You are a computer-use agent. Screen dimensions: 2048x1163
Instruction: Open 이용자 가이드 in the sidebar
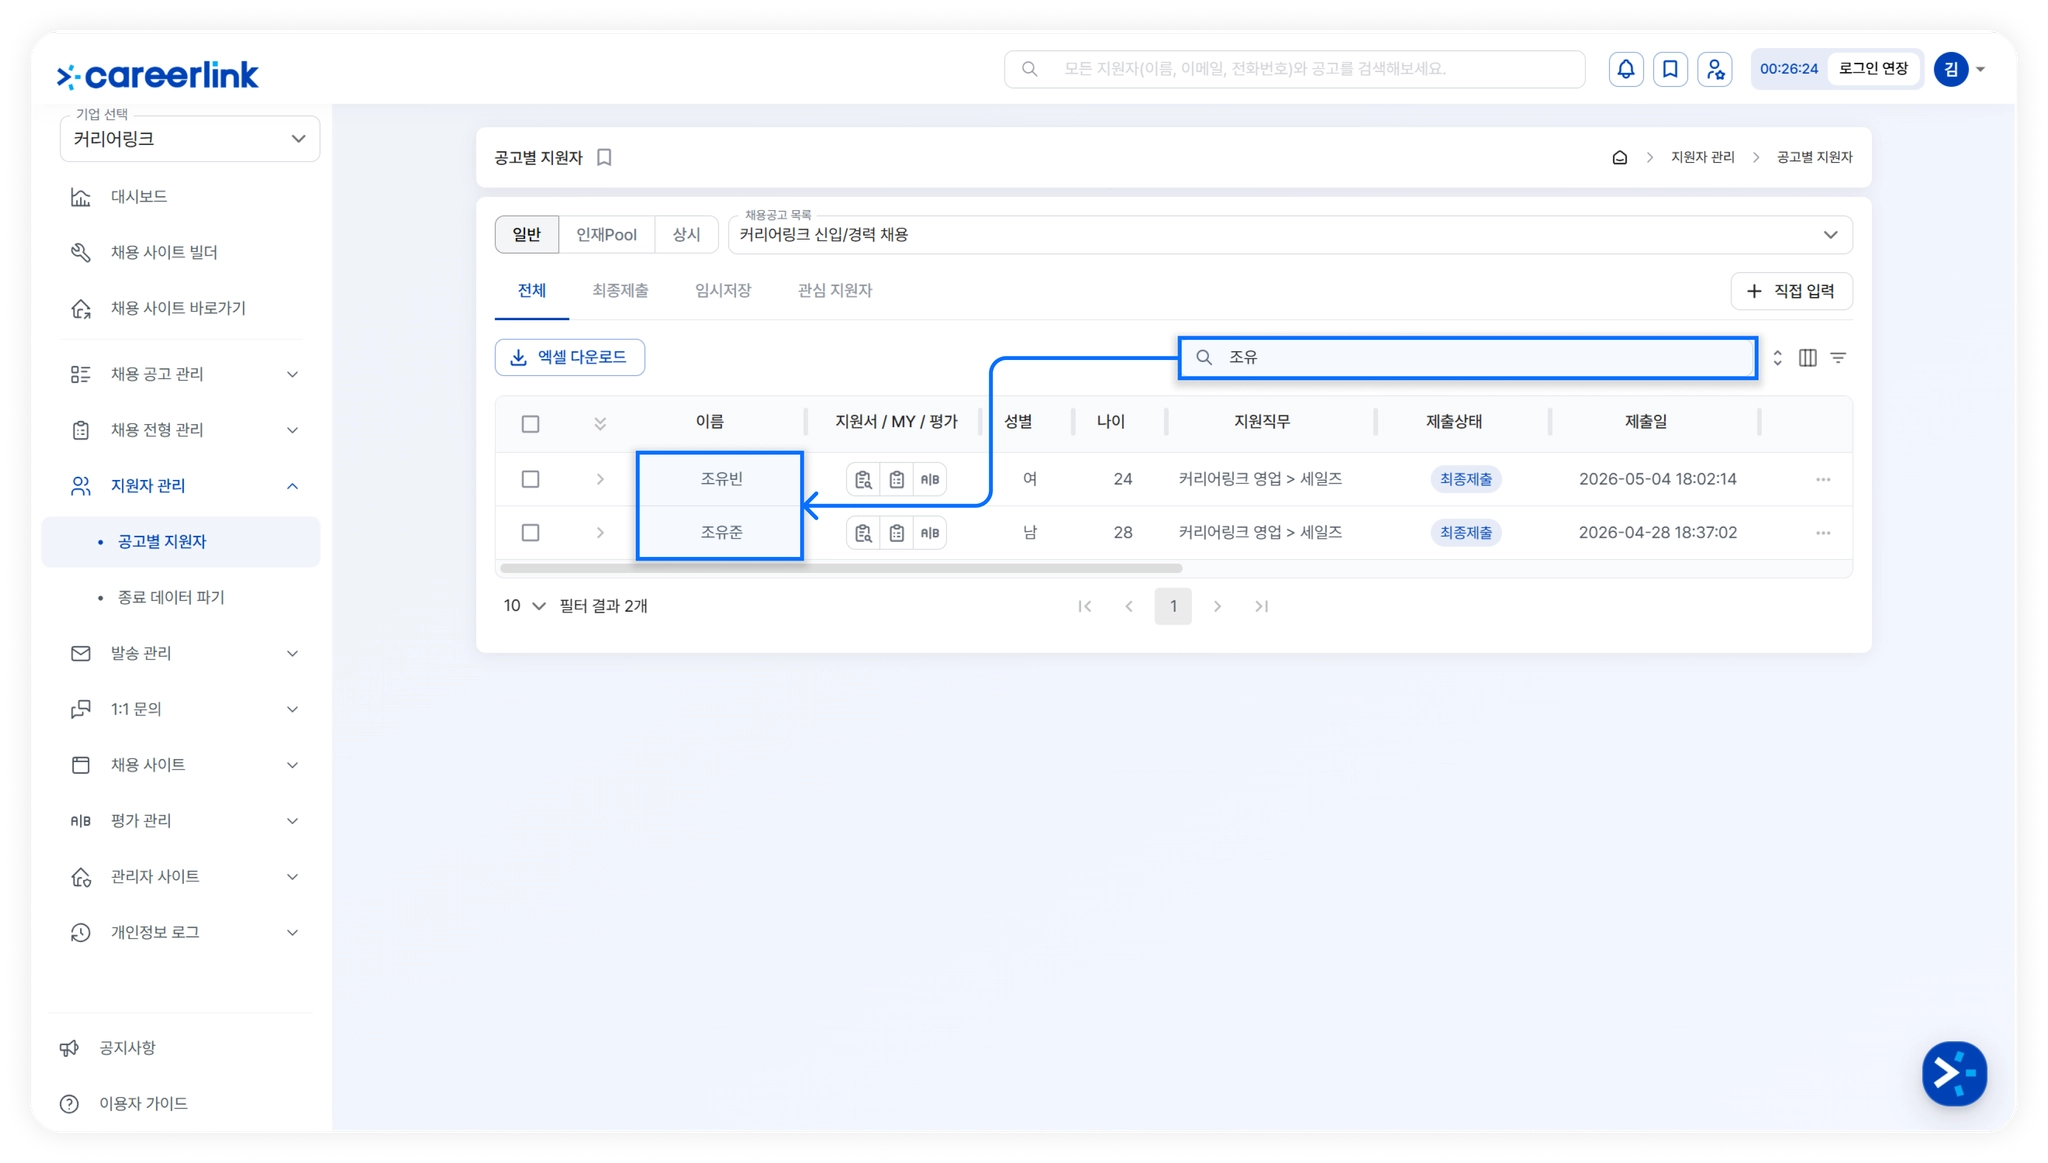pos(143,1104)
